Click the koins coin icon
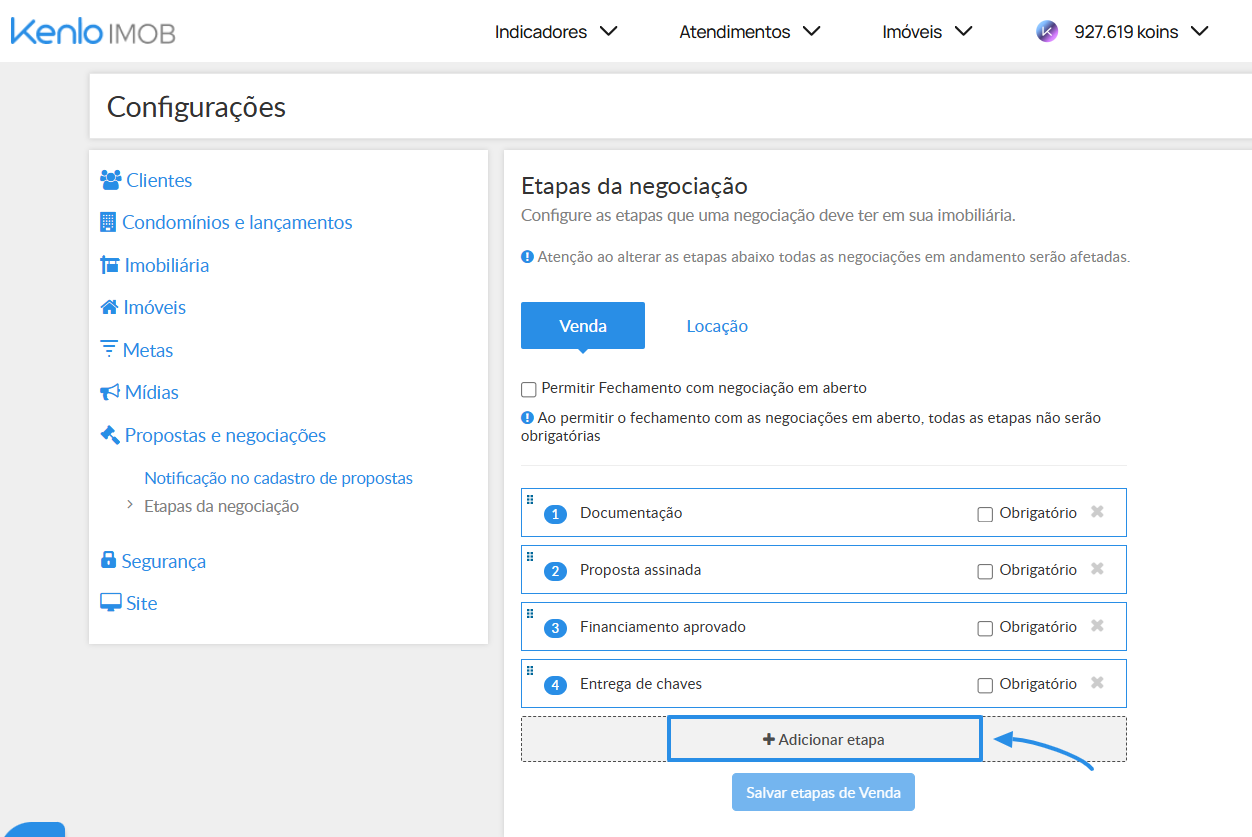1252x837 pixels. [1047, 31]
